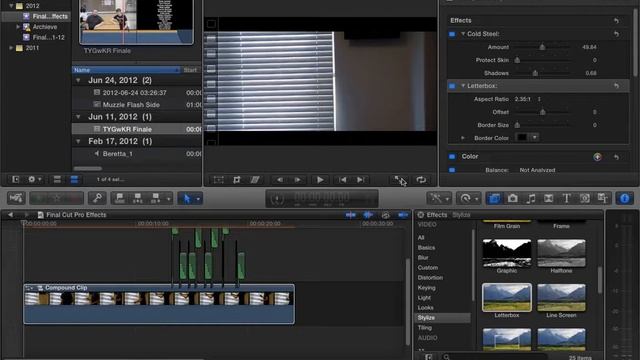The image size is (640, 360).
Task: Select the Blur effects category
Action: point(423,258)
